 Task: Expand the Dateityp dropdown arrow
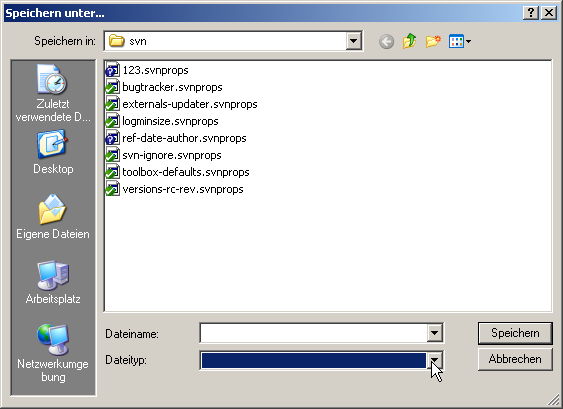coord(434,360)
